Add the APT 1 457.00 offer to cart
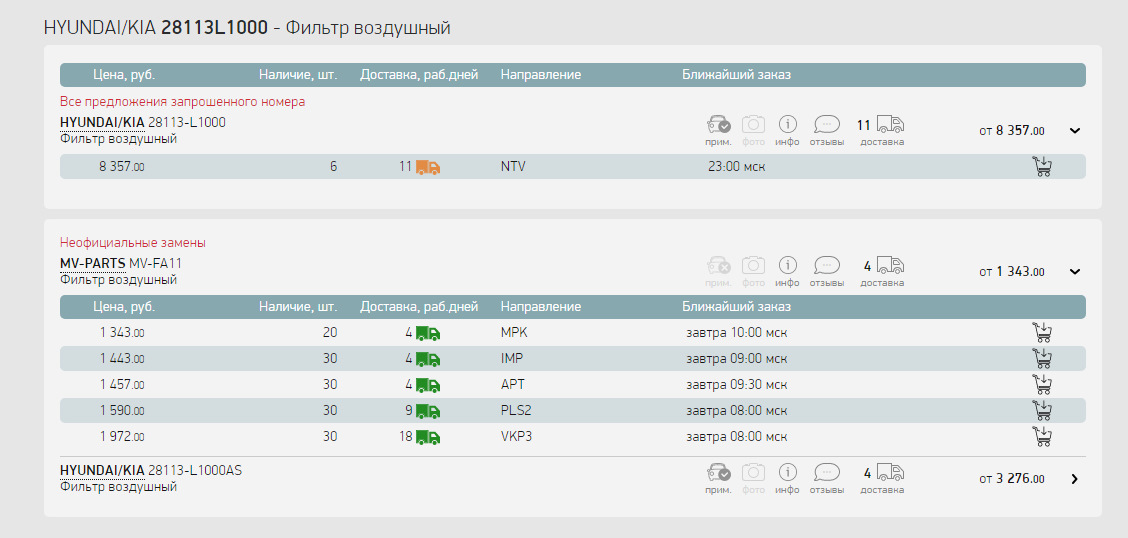 (x=1042, y=385)
